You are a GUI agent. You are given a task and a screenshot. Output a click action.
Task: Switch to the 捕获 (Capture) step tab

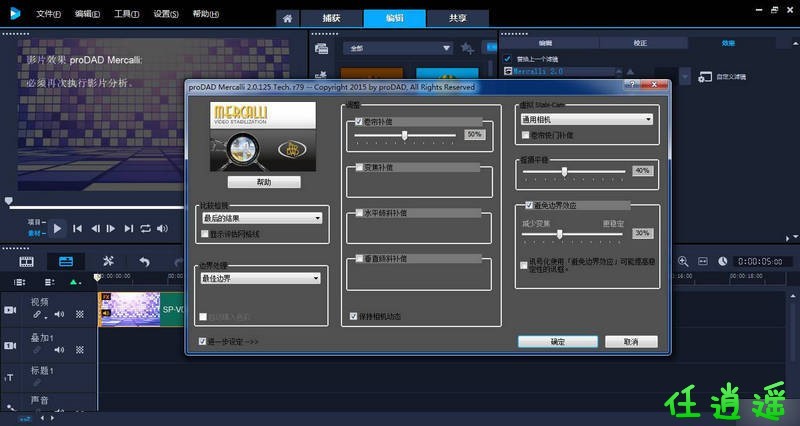[x=332, y=18]
